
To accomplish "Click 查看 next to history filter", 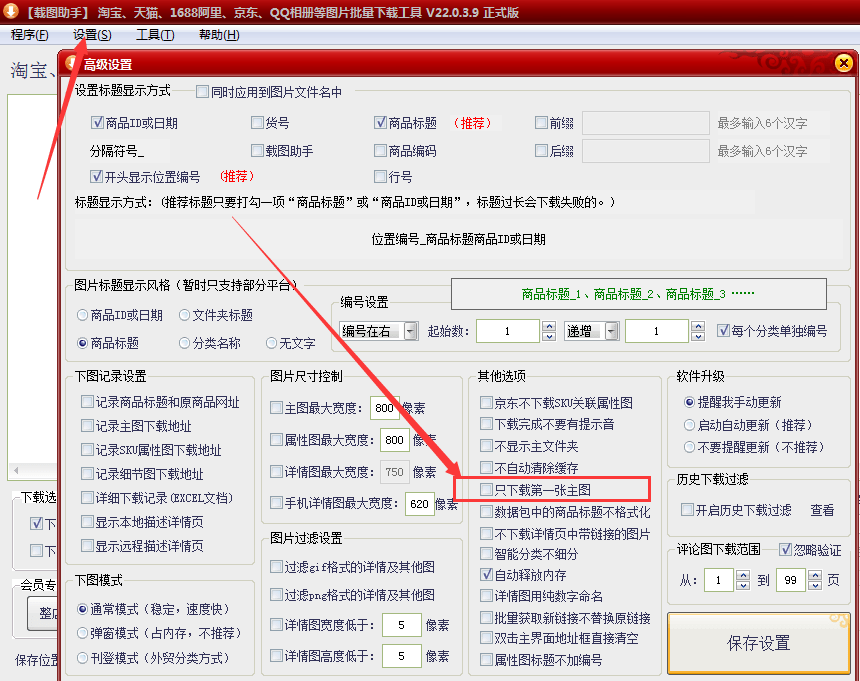I will click(822, 510).
